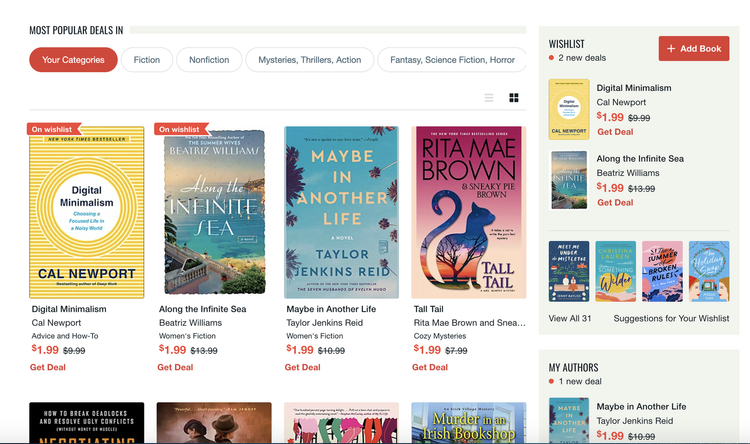Open Cal Newport author link in grid

point(56,323)
